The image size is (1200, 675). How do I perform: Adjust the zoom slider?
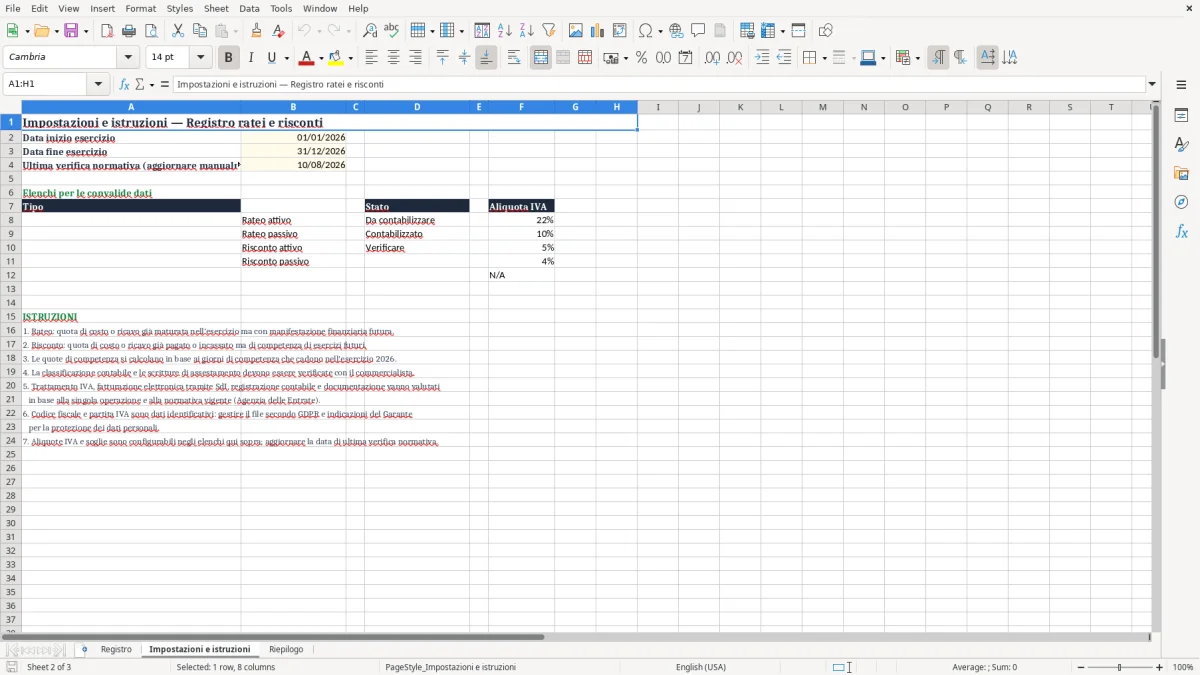coord(1120,667)
